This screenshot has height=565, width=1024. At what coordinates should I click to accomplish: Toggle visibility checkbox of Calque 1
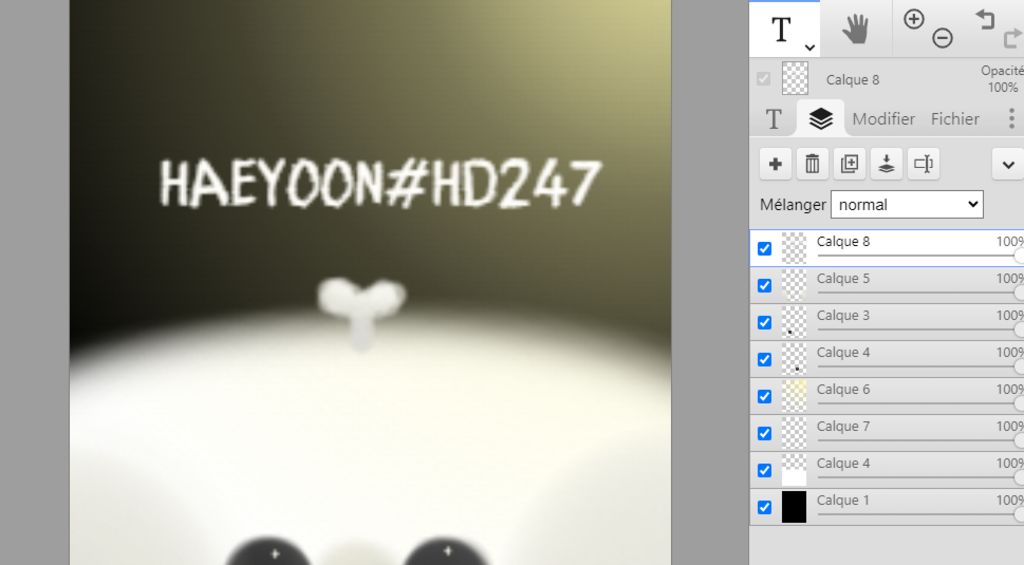[x=764, y=508]
